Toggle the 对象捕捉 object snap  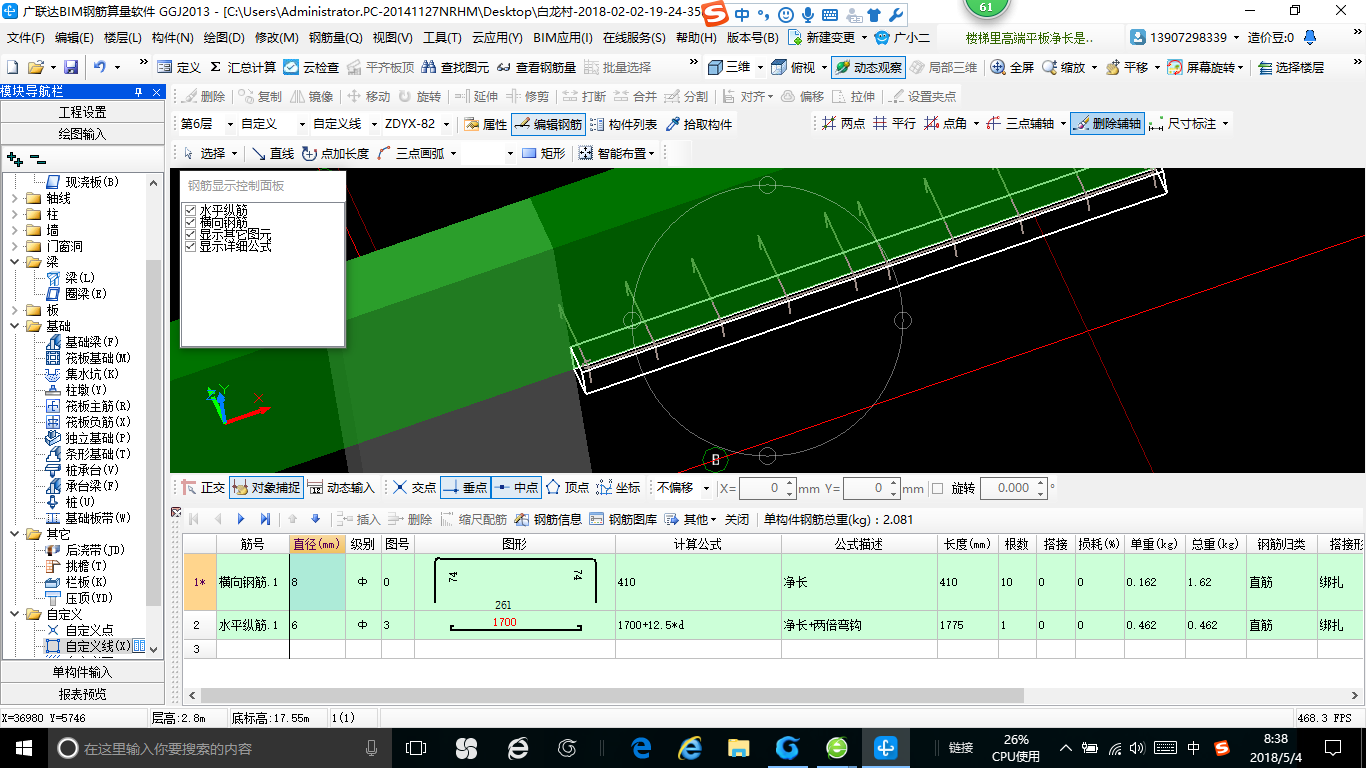pyautogui.click(x=266, y=488)
